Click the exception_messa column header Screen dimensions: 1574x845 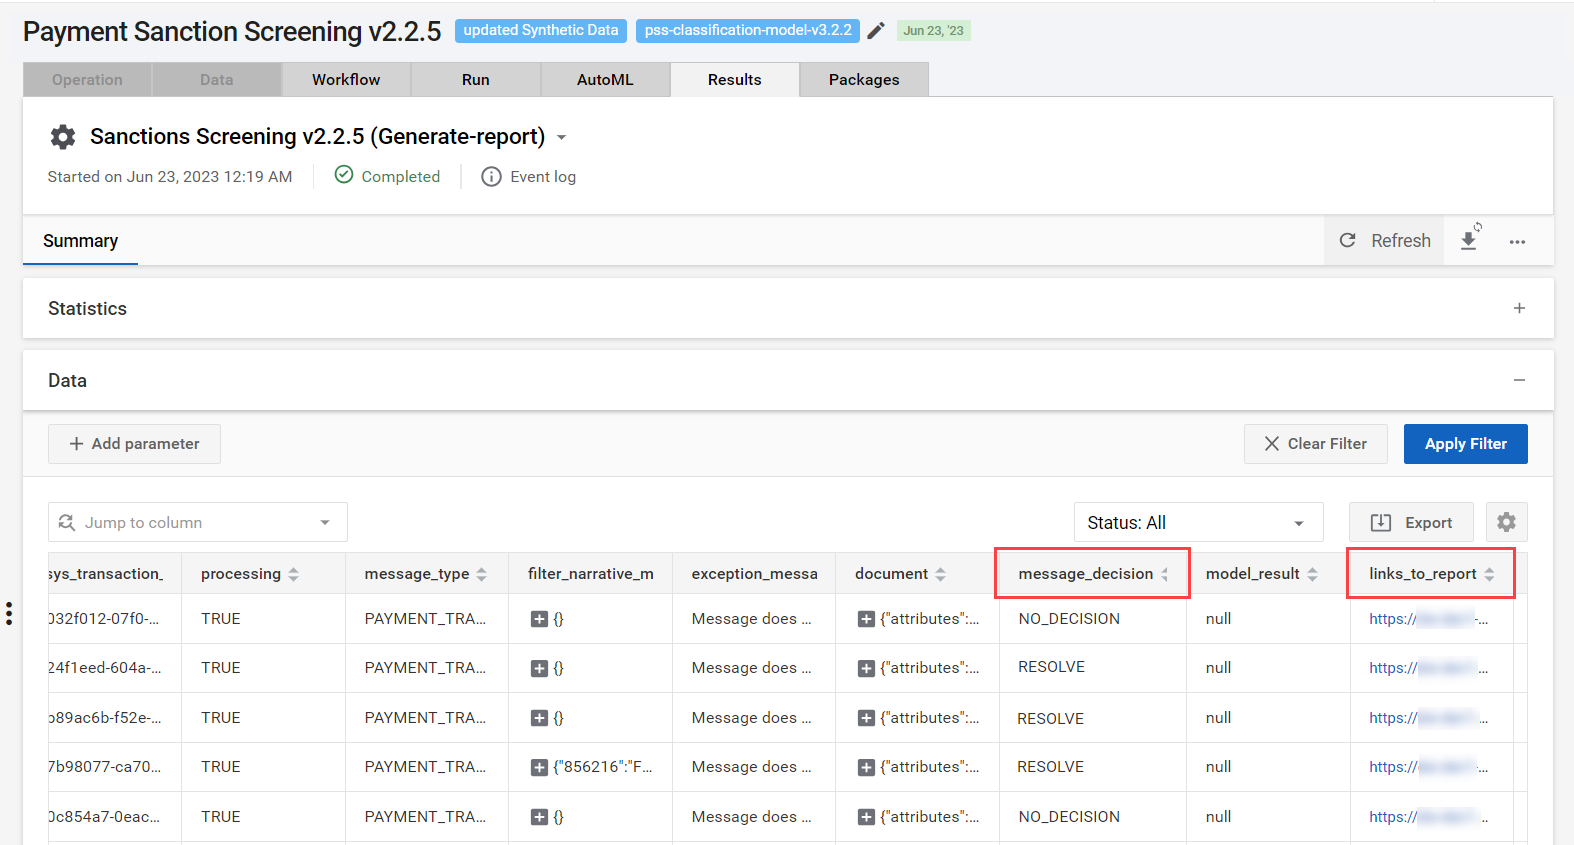(755, 574)
